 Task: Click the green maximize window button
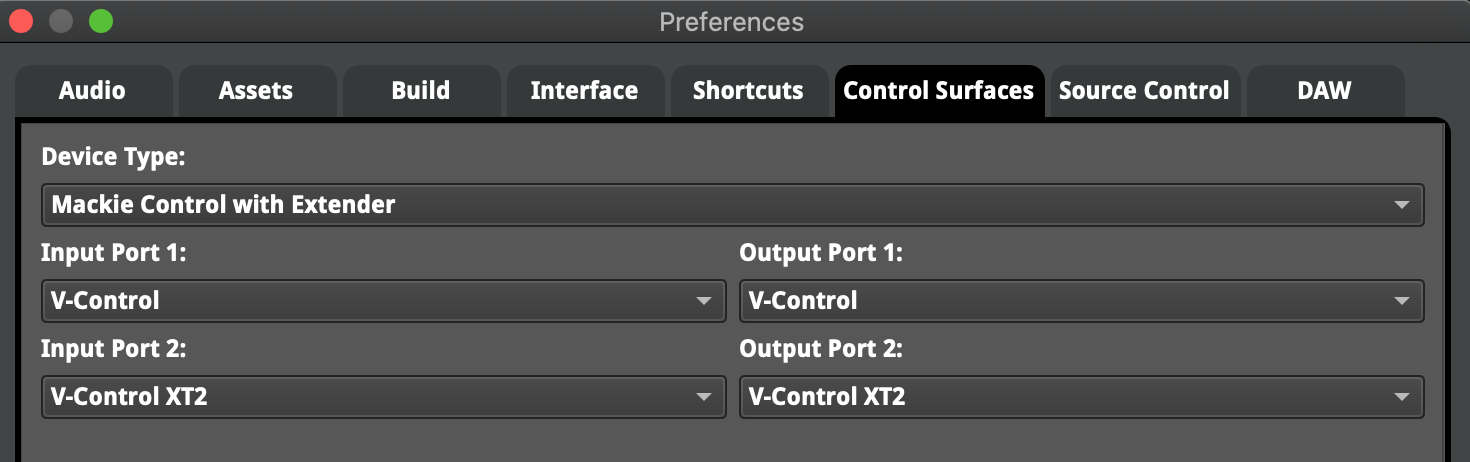[101, 21]
